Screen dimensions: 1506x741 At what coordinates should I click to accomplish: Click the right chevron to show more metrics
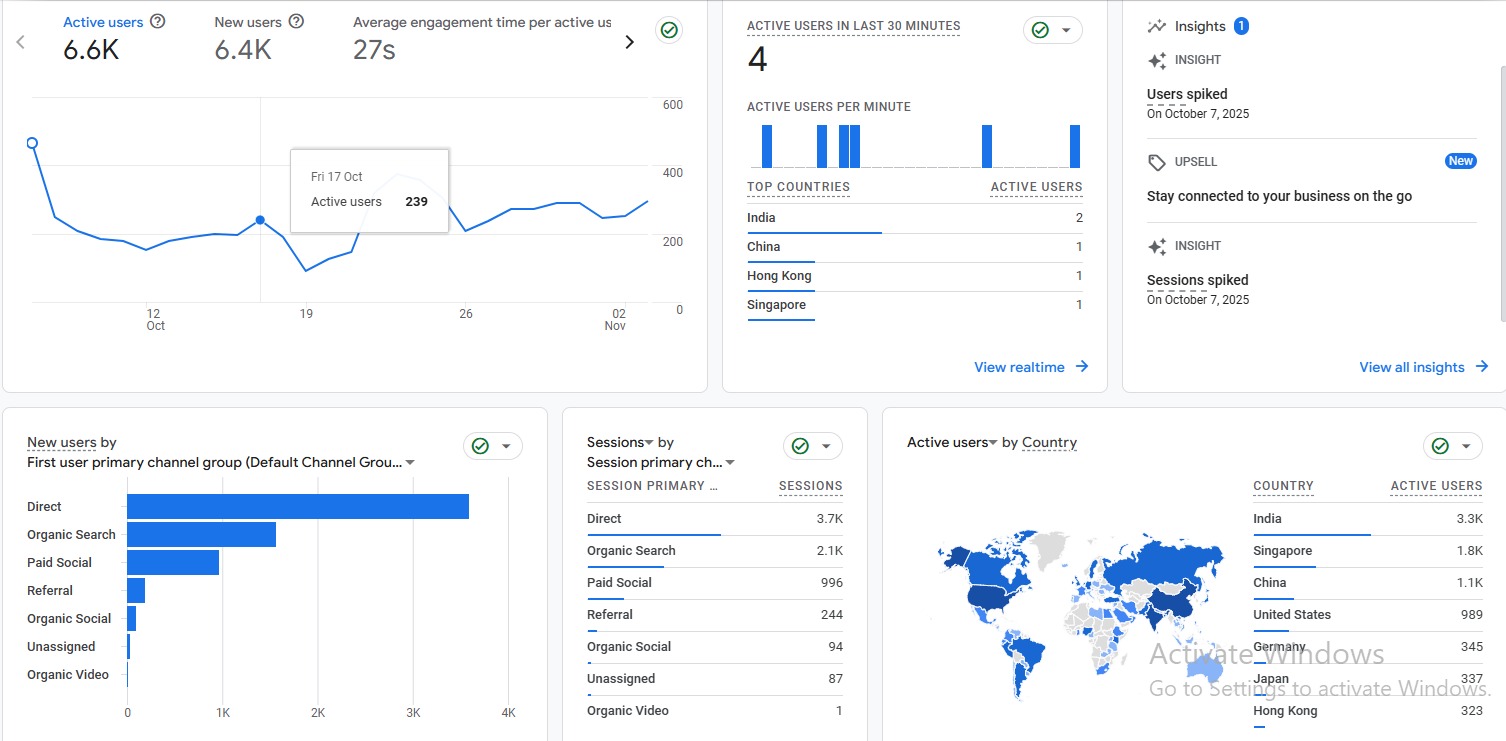pos(629,42)
